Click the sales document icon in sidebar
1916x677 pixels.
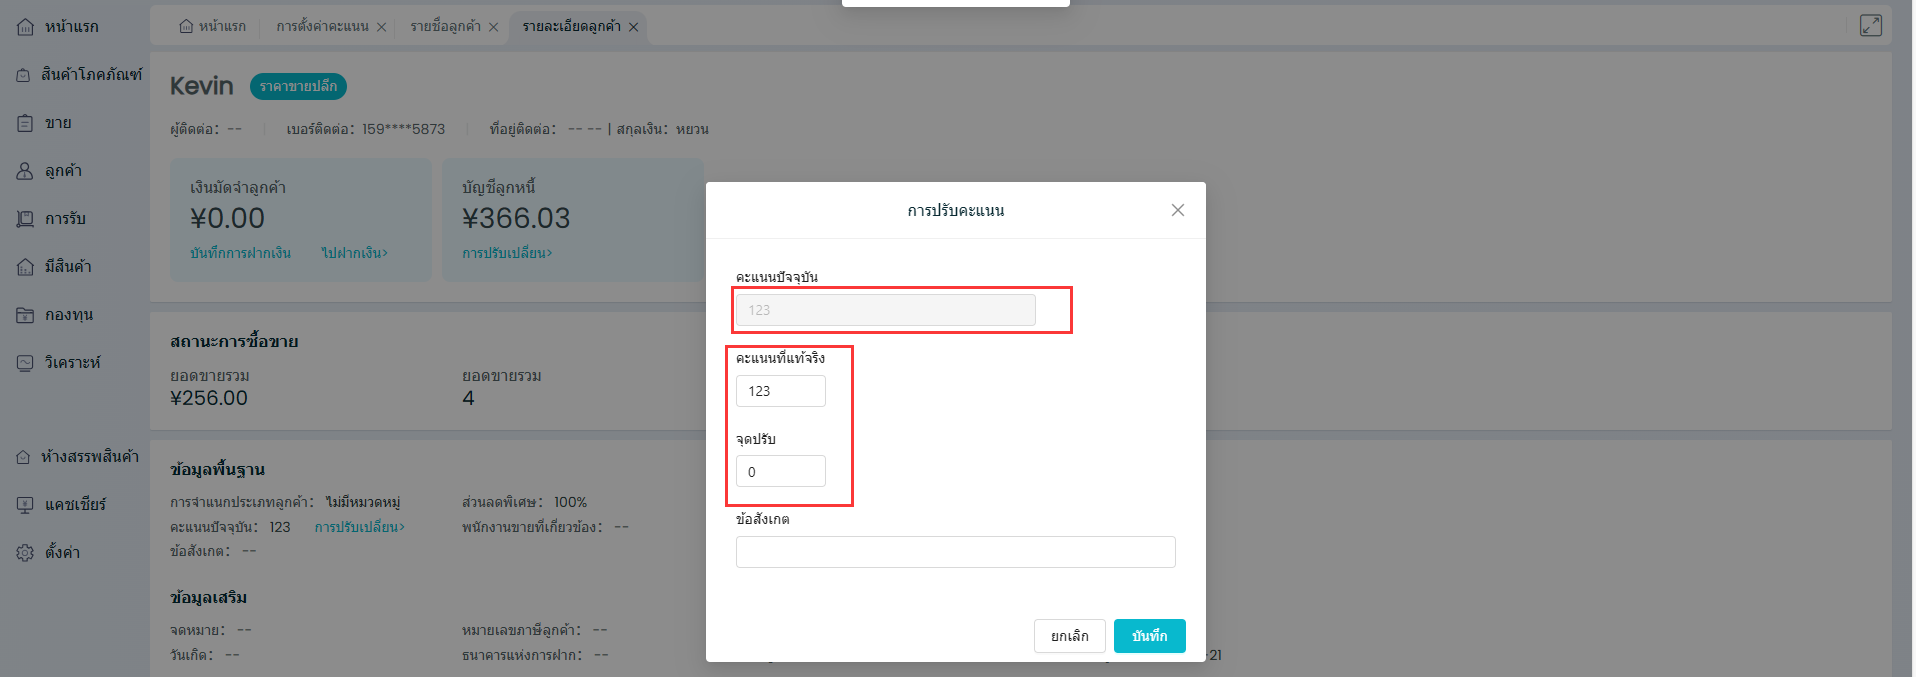(25, 123)
